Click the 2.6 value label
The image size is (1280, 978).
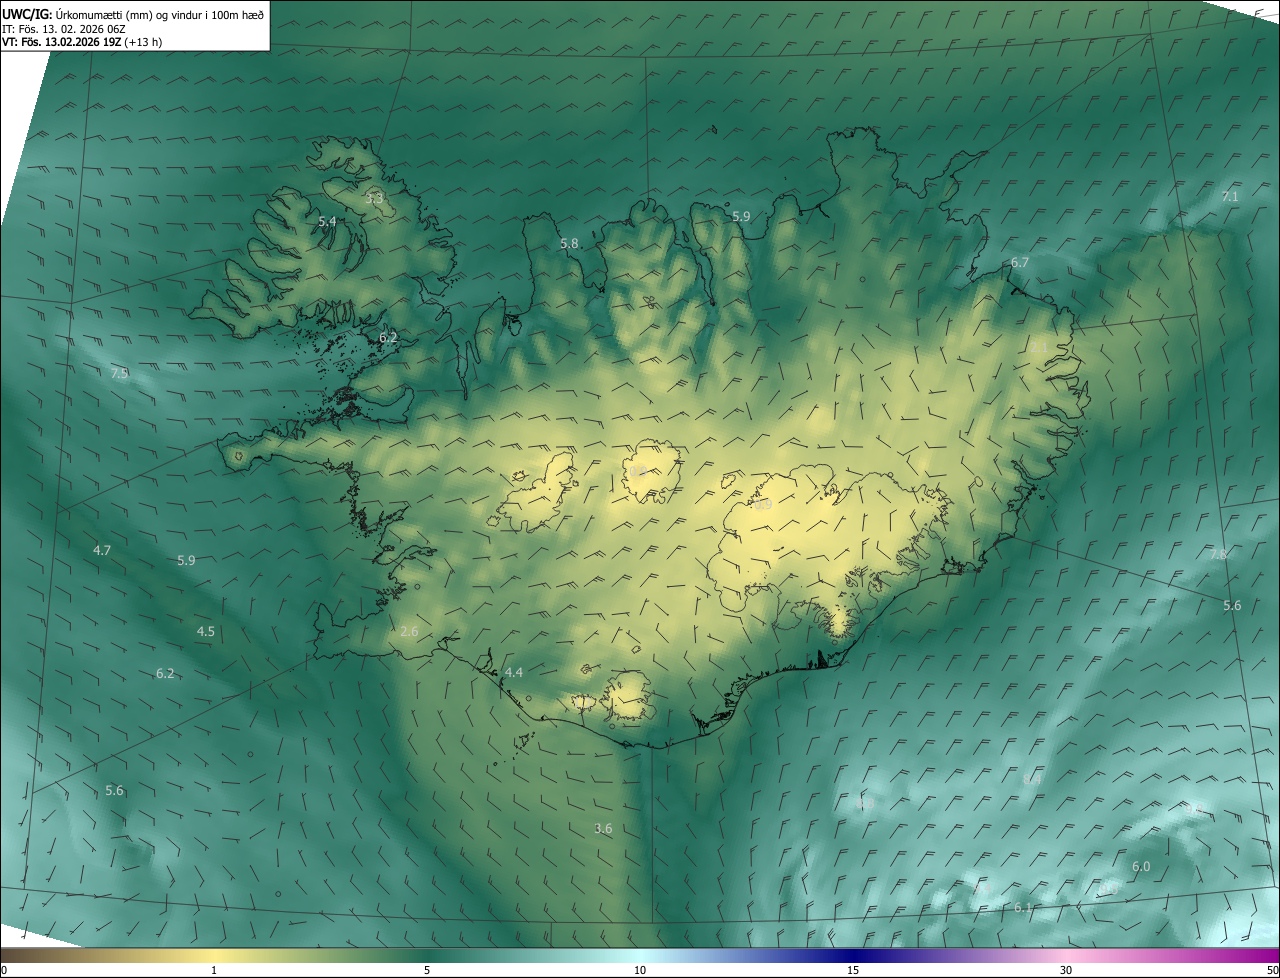pyautogui.click(x=409, y=631)
